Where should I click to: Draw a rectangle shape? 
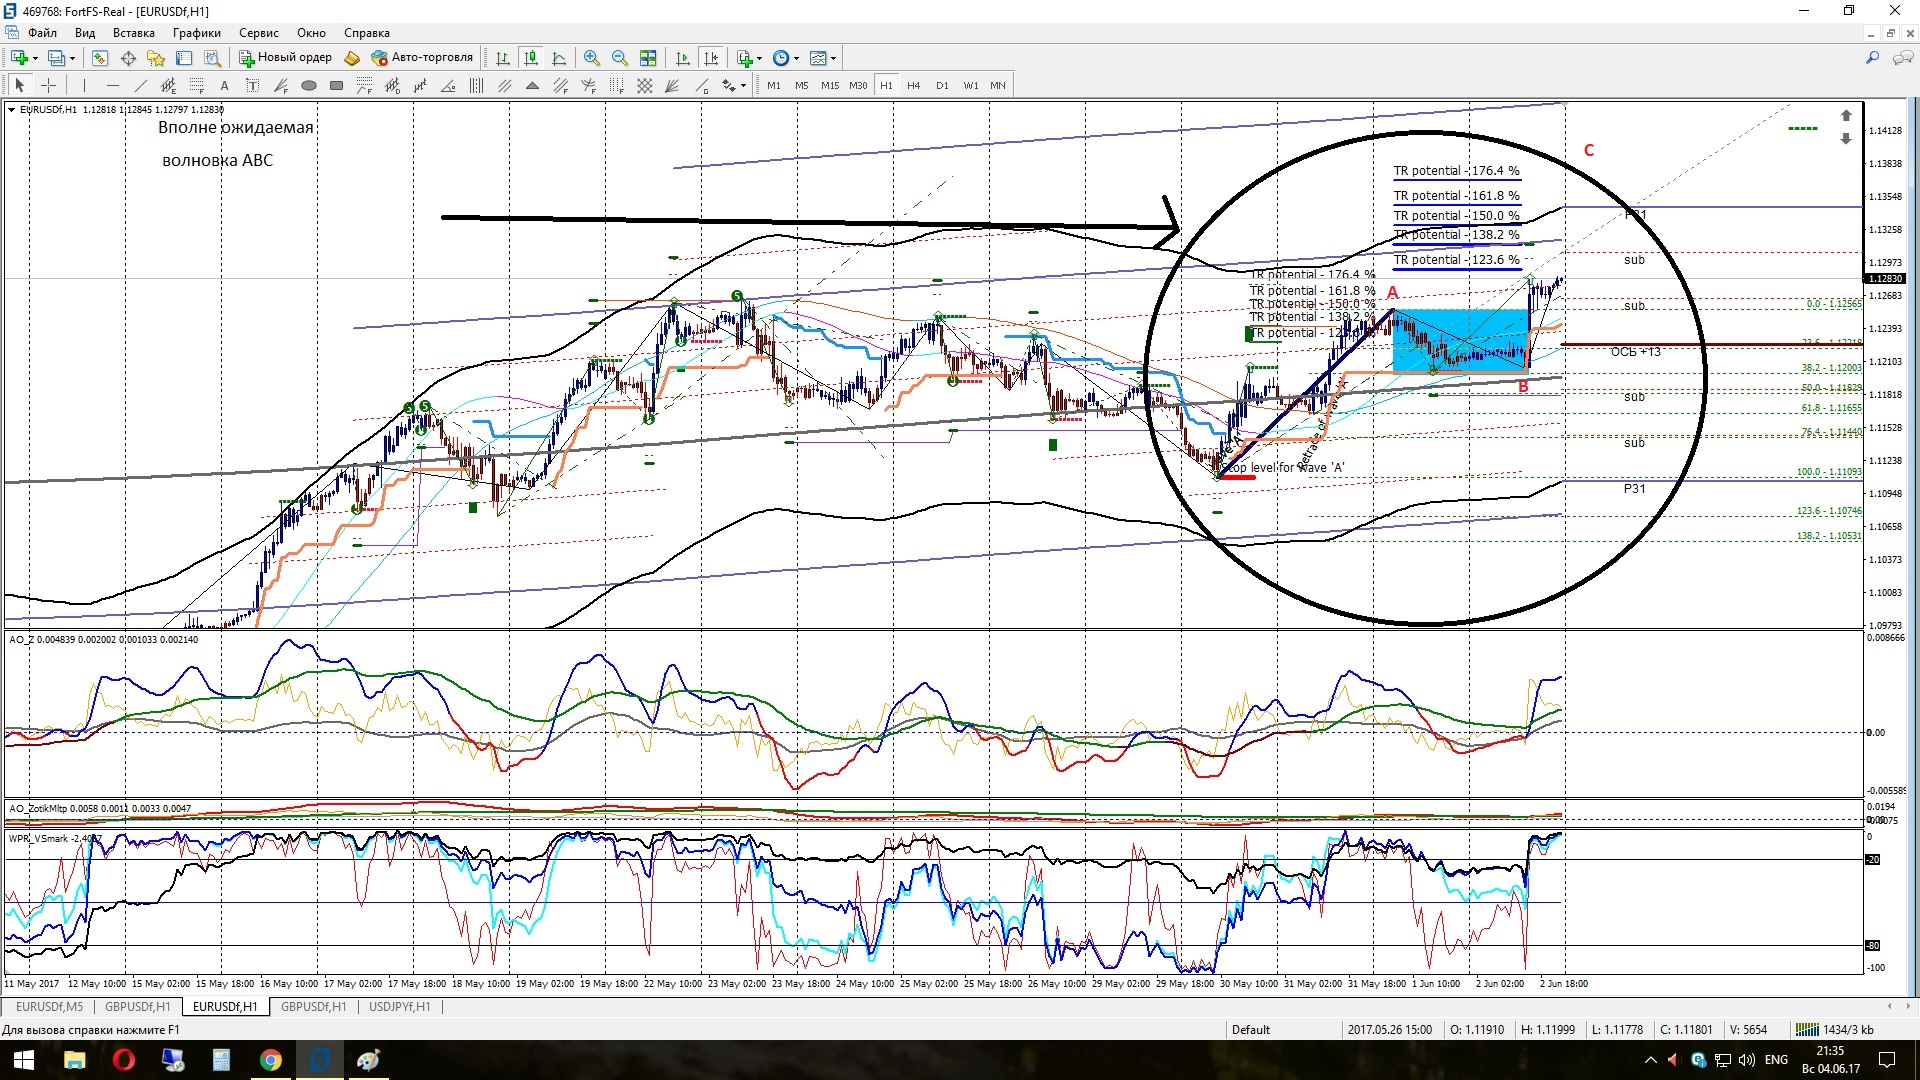click(337, 86)
